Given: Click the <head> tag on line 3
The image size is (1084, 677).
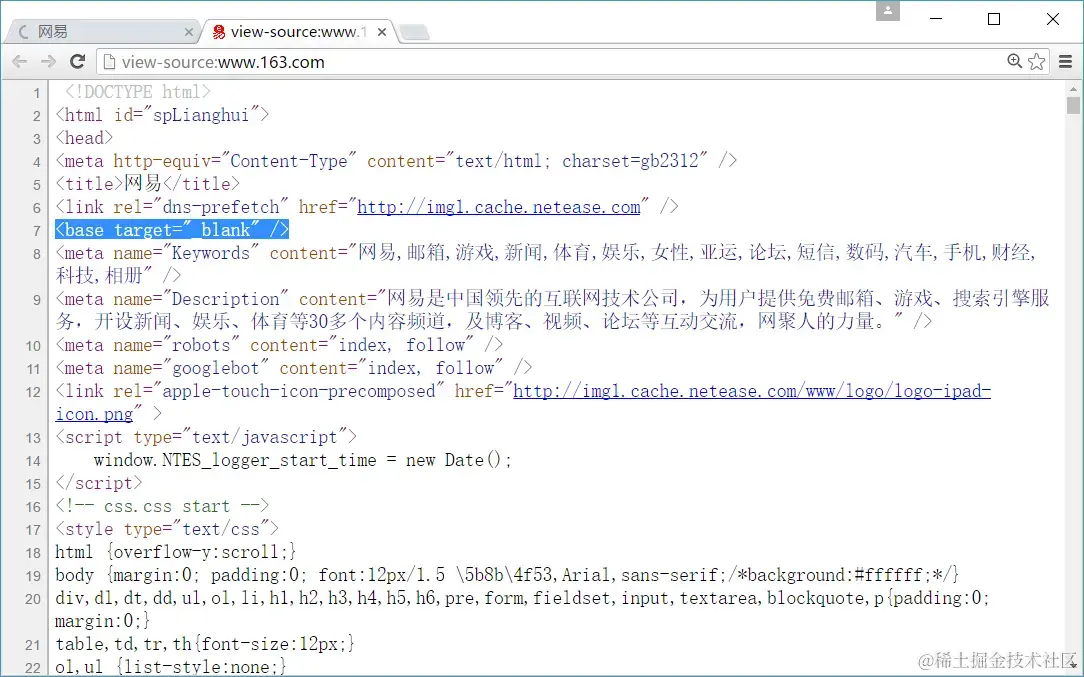Looking at the screenshot, I should pyautogui.click(x=84, y=138).
